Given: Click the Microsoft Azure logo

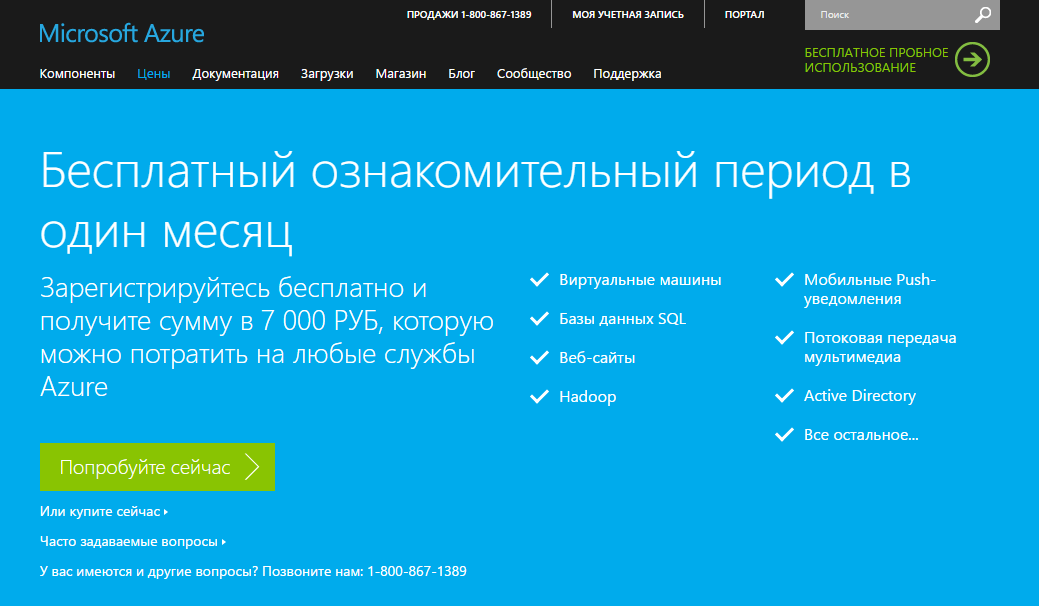Looking at the screenshot, I should coord(121,33).
